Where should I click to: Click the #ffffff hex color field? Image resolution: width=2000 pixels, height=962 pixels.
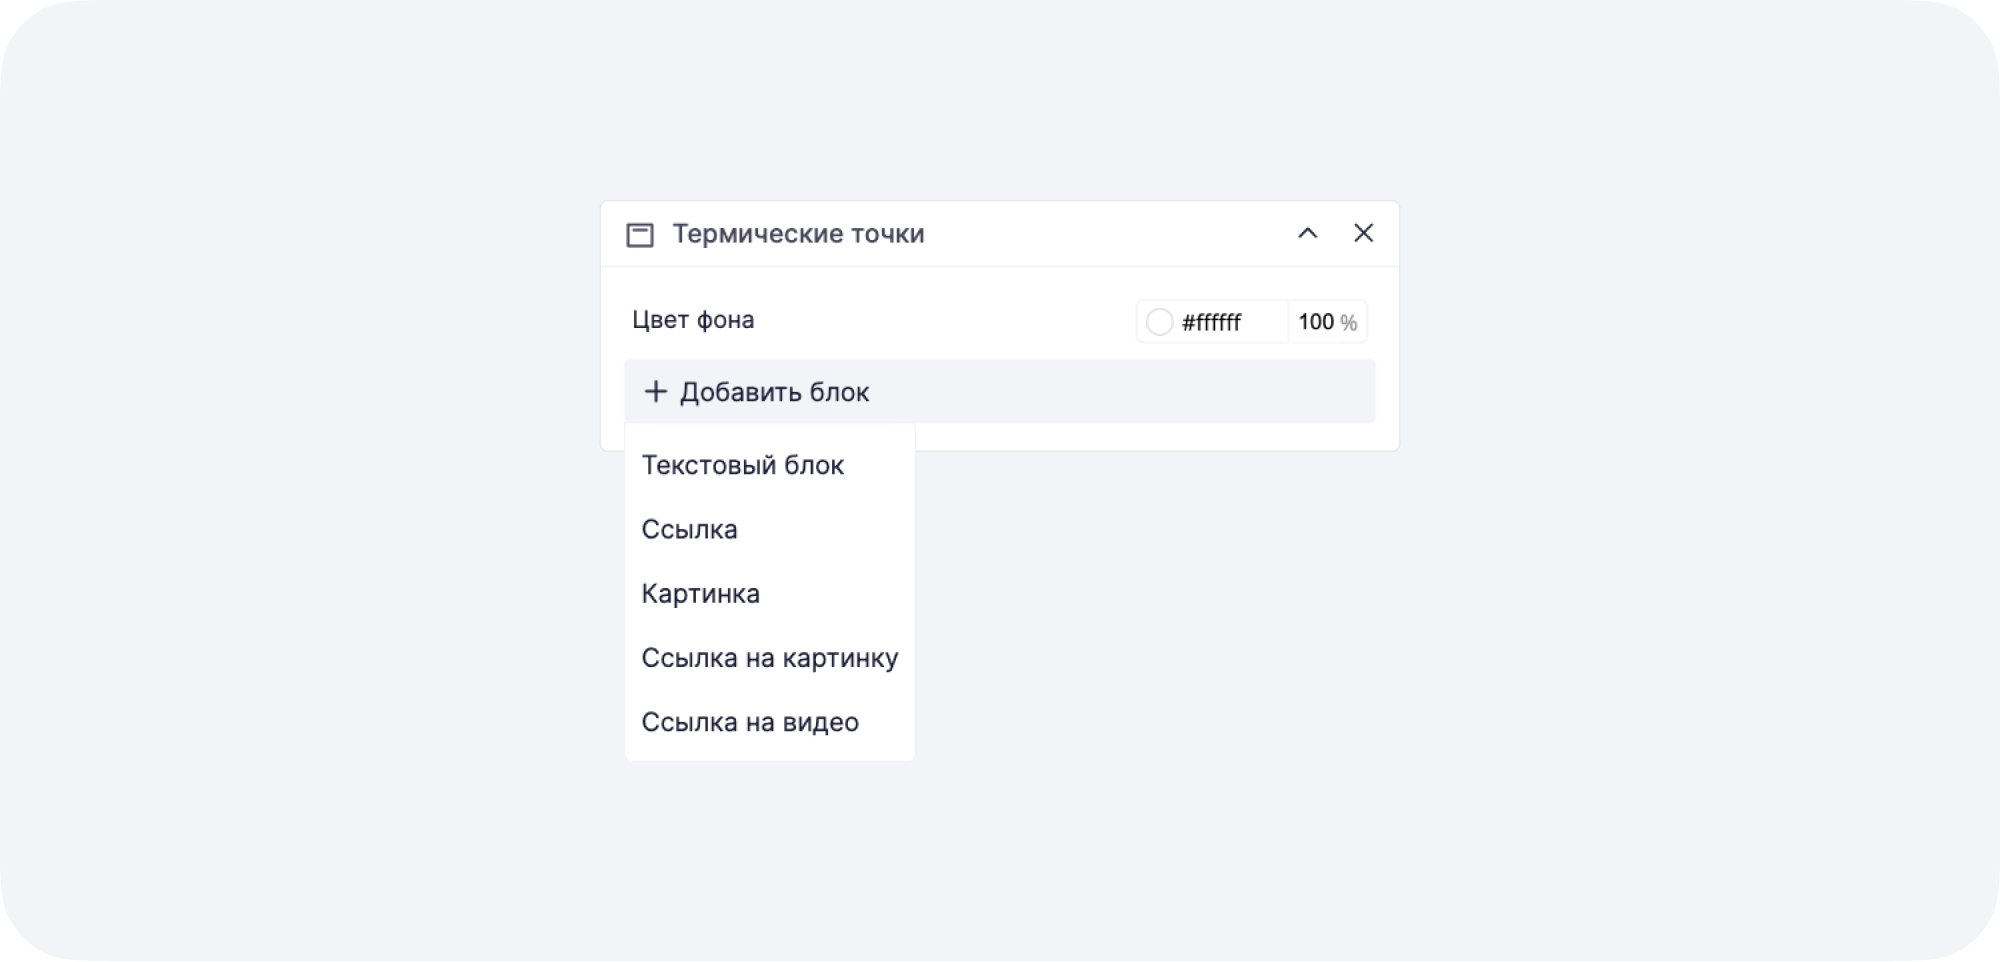1212,322
